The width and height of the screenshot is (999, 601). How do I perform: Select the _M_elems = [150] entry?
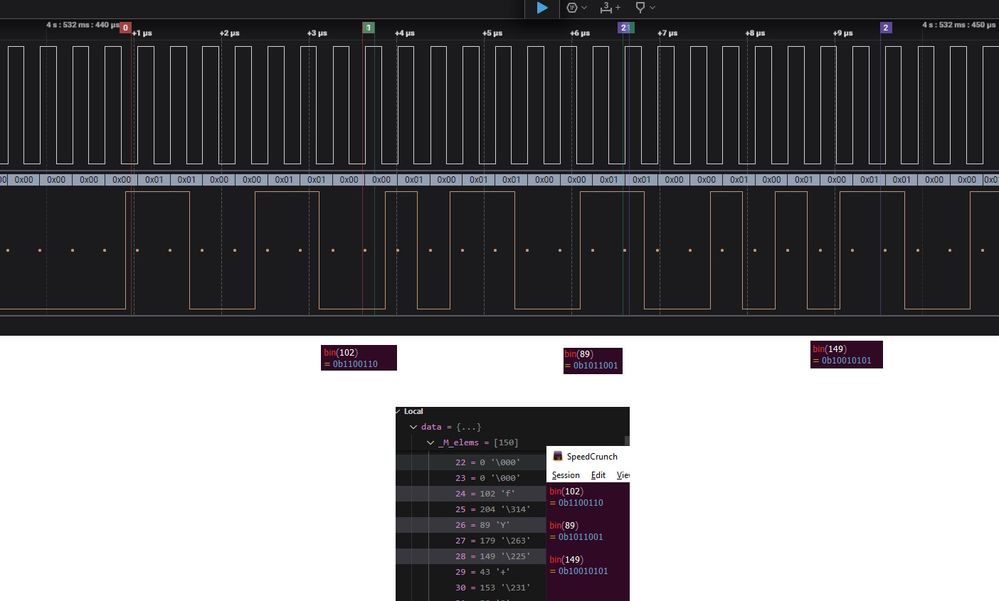[x=478, y=442]
